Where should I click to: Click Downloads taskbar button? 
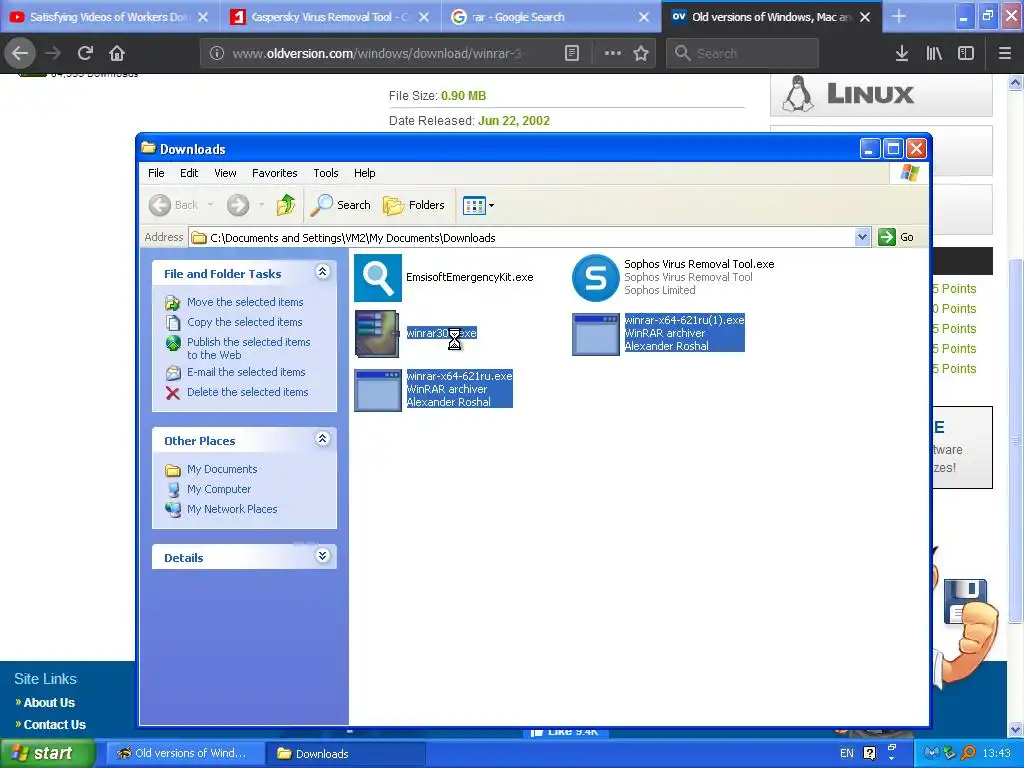click(346, 753)
